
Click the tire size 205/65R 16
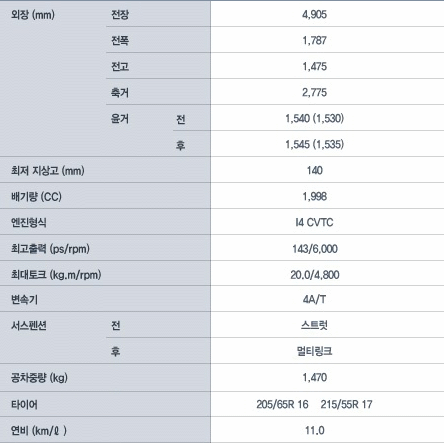(x=282, y=404)
